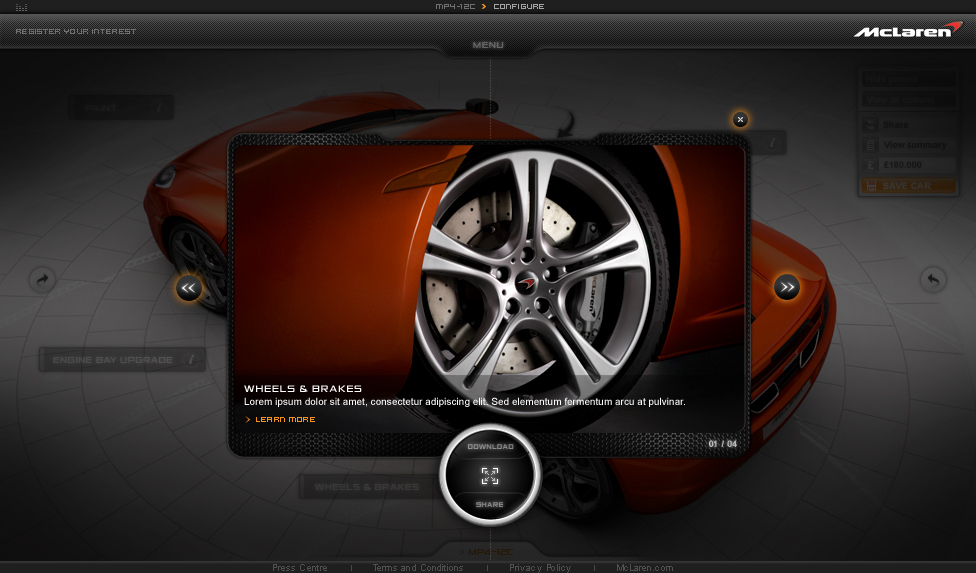Viewport: 976px width, 573px height.
Task: Click the Share text in side panel
Action: pyautogui.click(x=895, y=125)
